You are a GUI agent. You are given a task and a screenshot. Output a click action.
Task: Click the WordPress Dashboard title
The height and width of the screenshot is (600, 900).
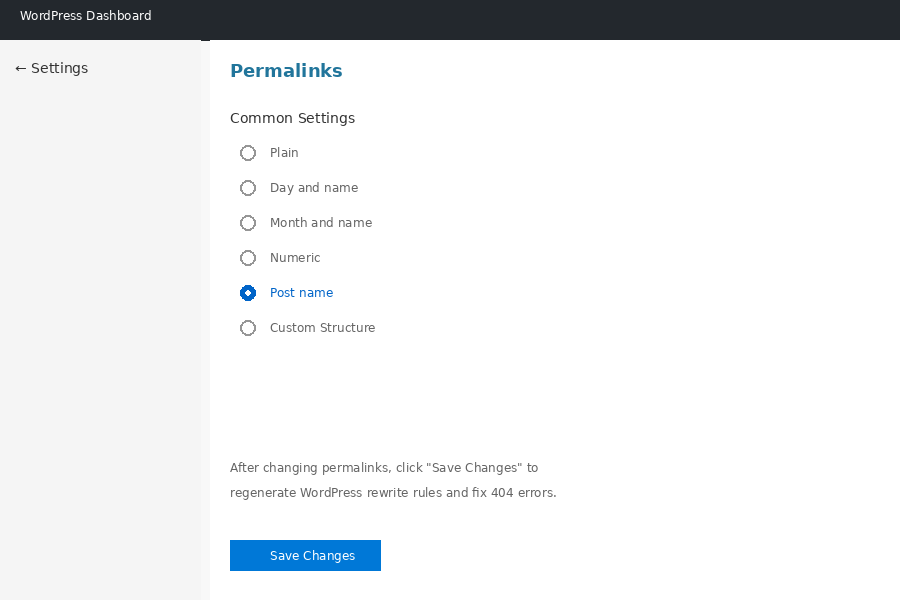coord(86,16)
